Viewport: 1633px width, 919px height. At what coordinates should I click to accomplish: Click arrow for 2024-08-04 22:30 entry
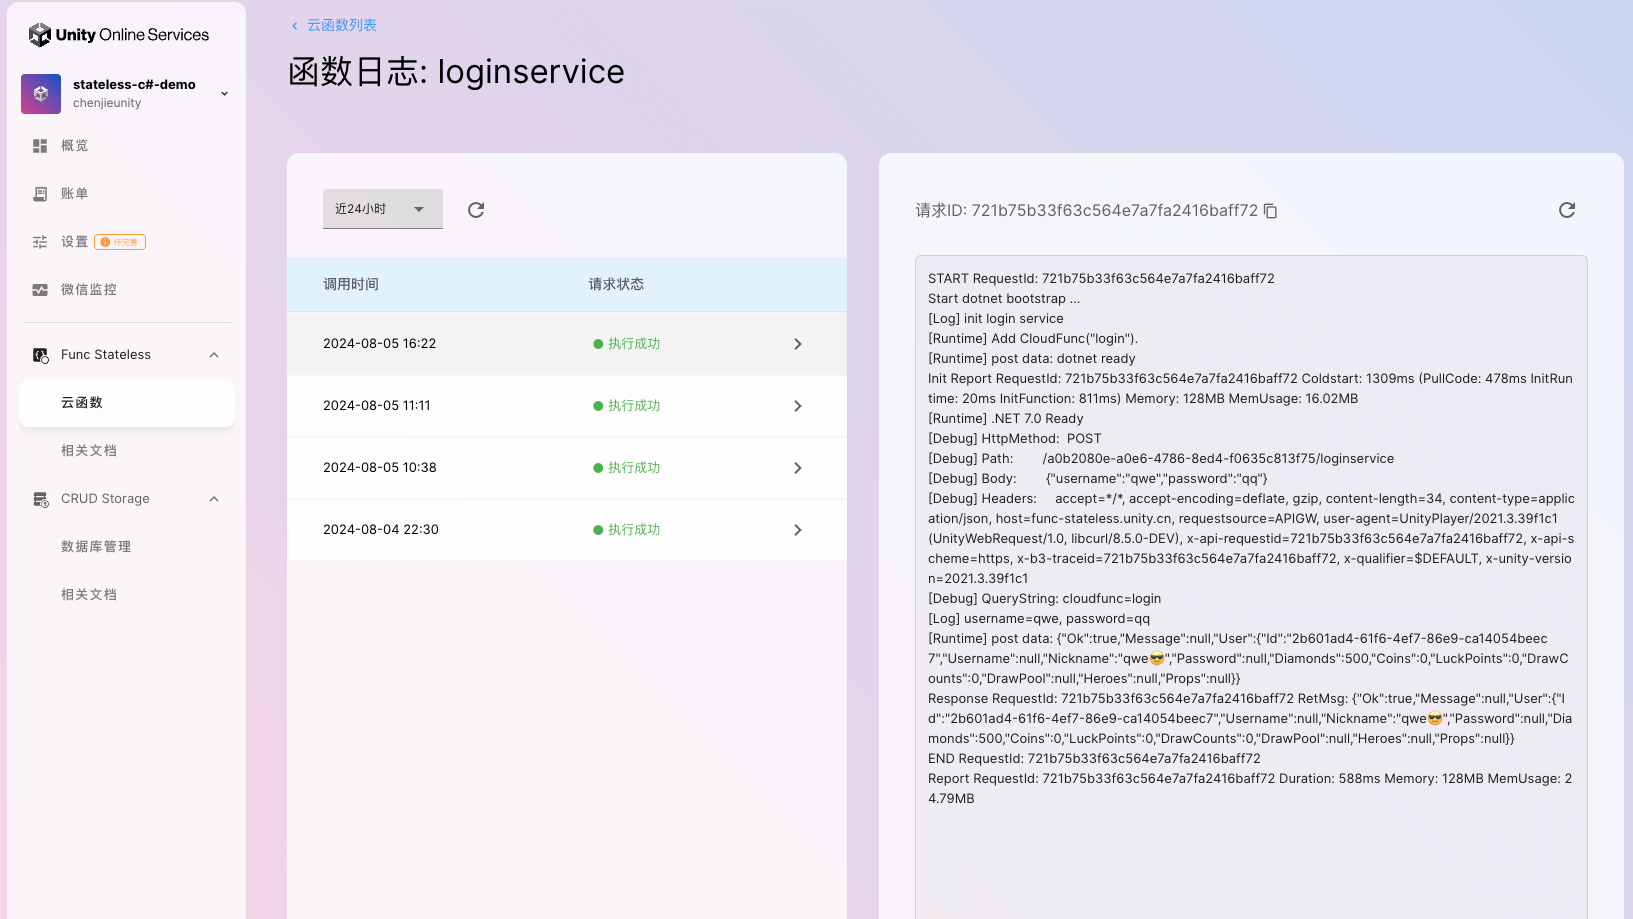[x=797, y=530]
